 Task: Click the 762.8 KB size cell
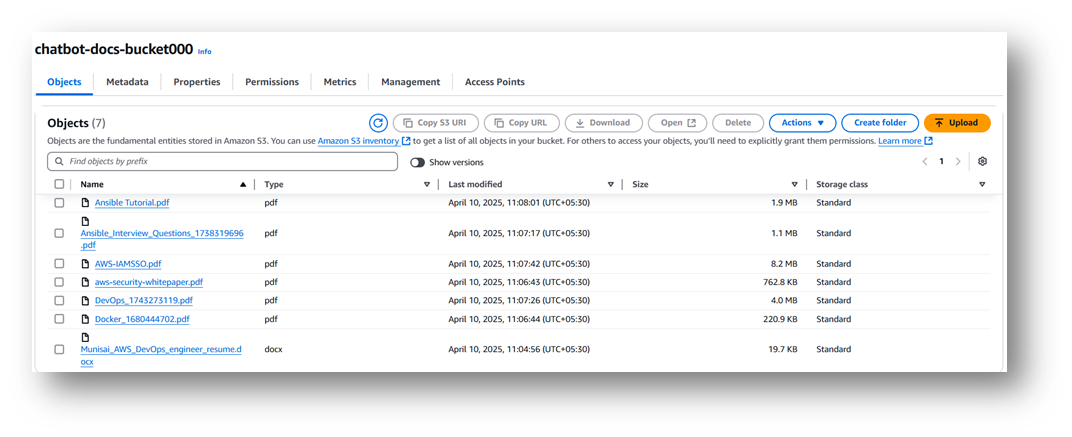coord(779,282)
